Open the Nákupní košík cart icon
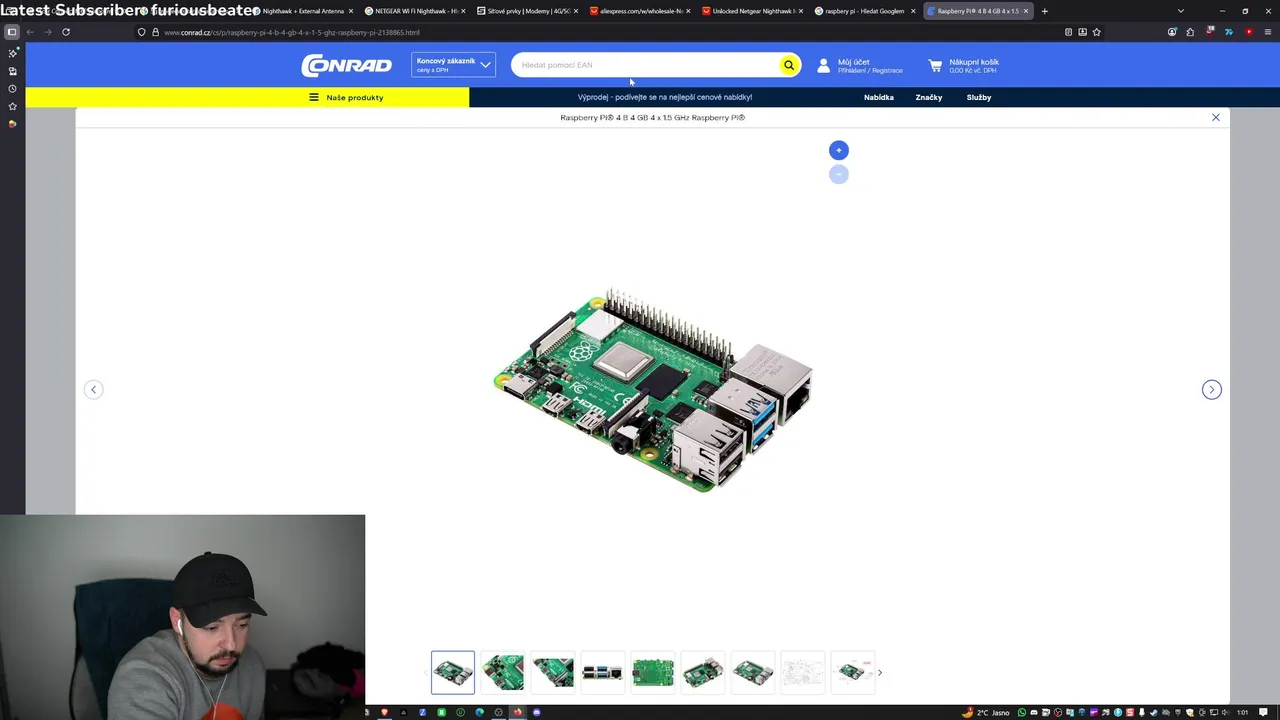Viewport: 1280px width, 720px height. (935, 65)
